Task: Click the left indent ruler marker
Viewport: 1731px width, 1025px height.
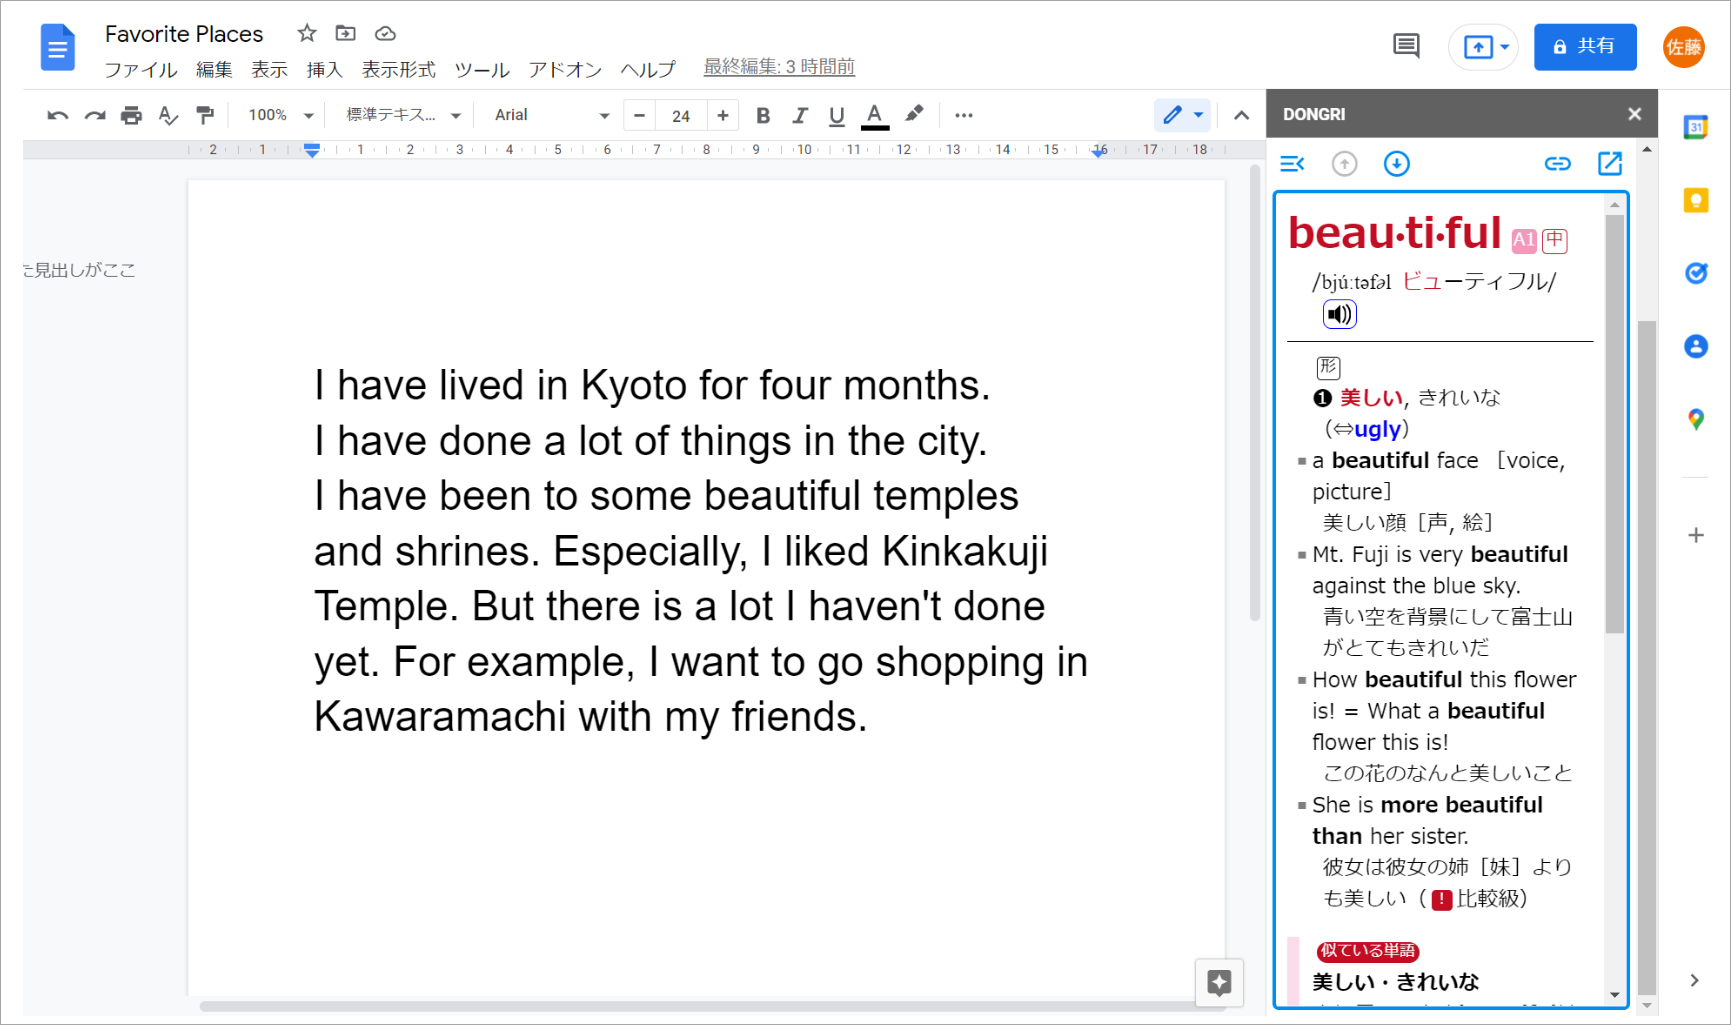Action: [312, 150]
